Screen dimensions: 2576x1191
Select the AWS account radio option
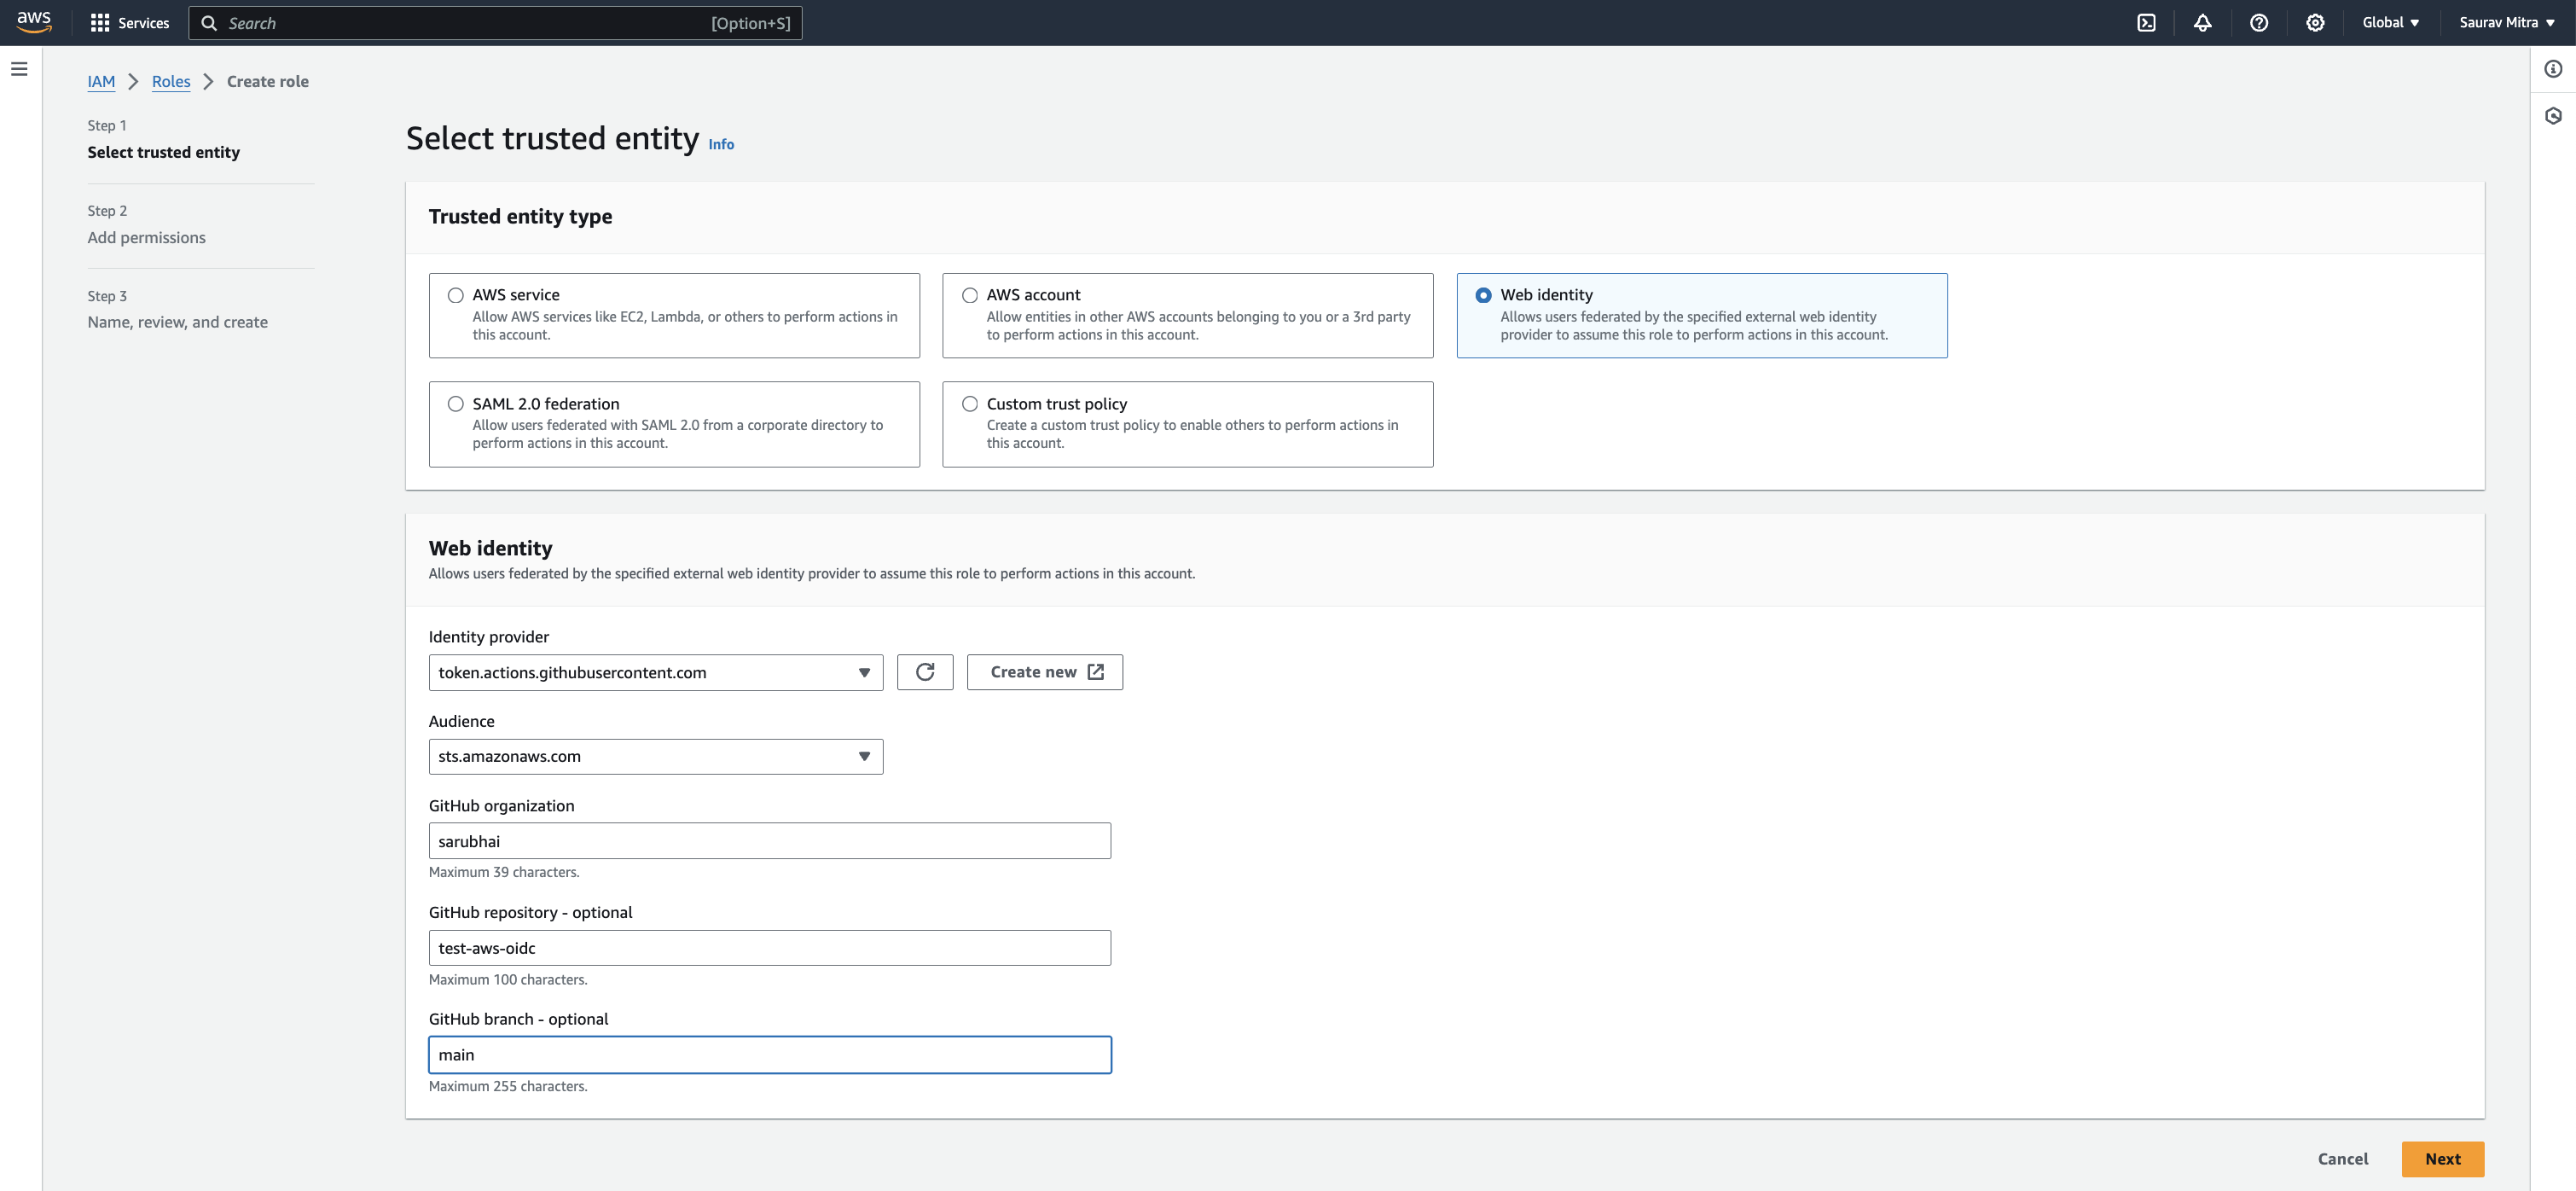pyautogui.click(x=969, y=295)
